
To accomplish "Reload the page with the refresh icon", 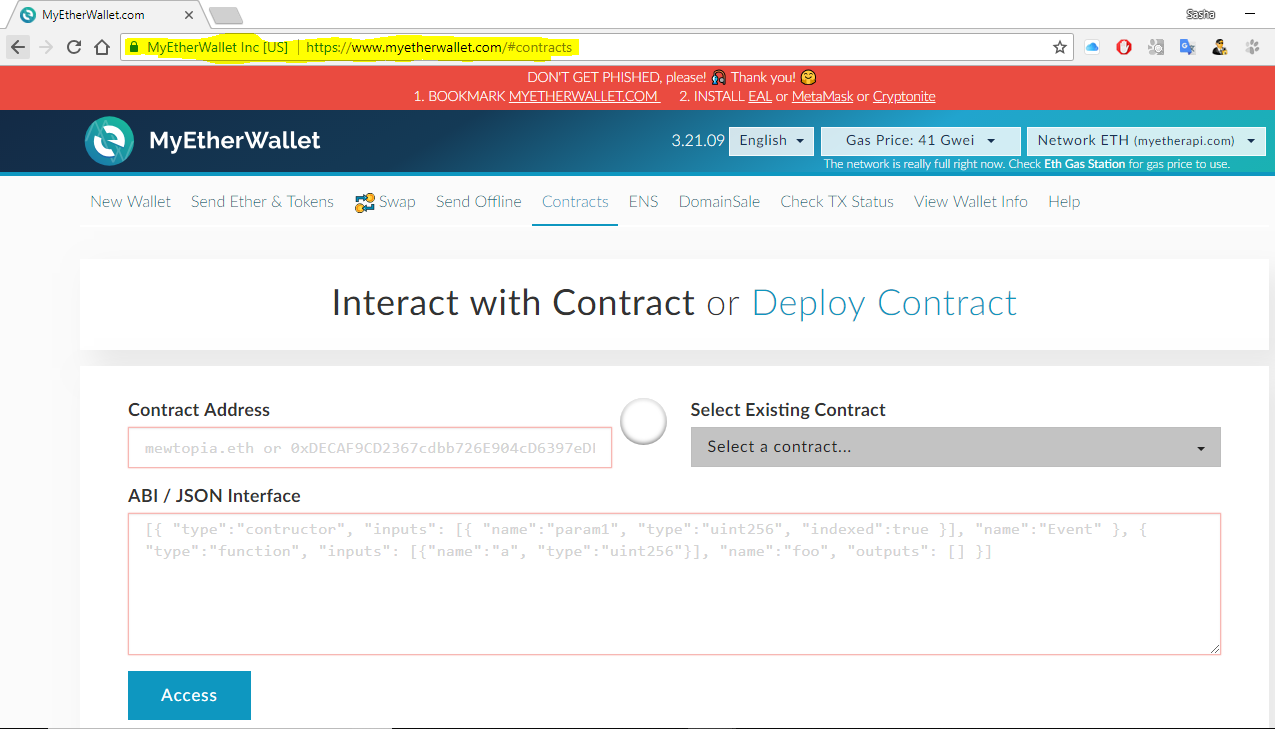I will (74, 47).
